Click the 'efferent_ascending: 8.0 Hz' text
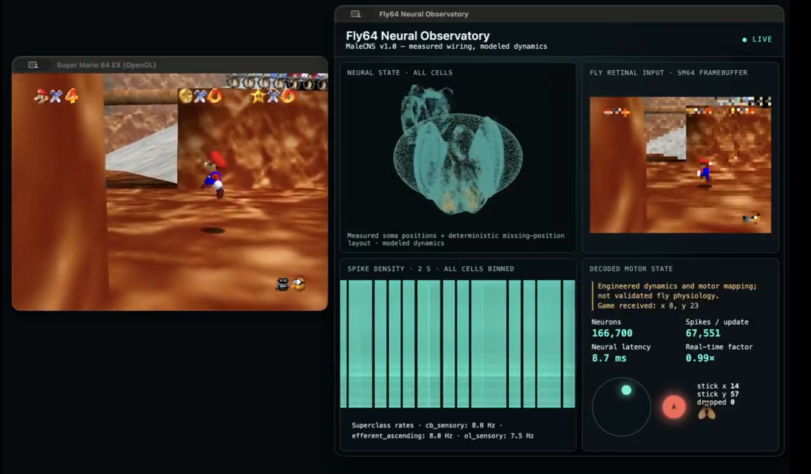This screenshot has height=474, width=811. tap(402, 436)
